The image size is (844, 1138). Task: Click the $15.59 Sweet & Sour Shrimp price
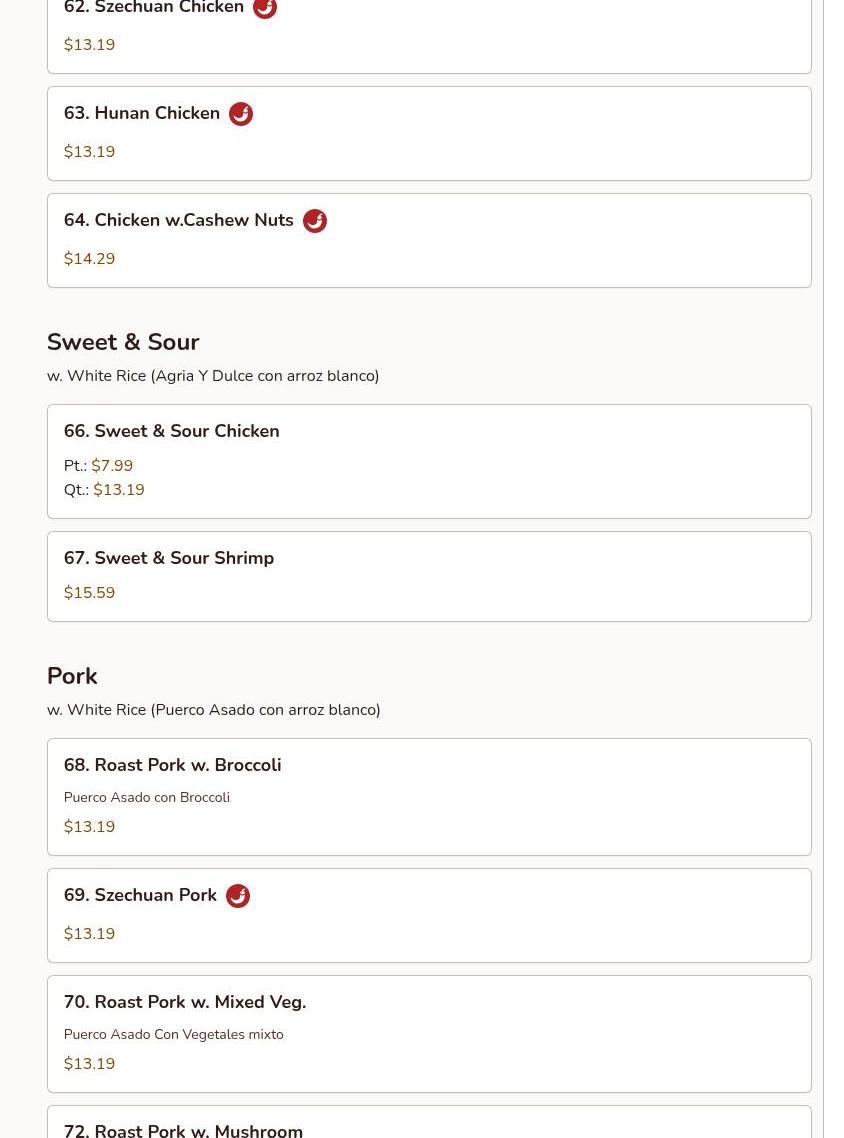point(89,593)
